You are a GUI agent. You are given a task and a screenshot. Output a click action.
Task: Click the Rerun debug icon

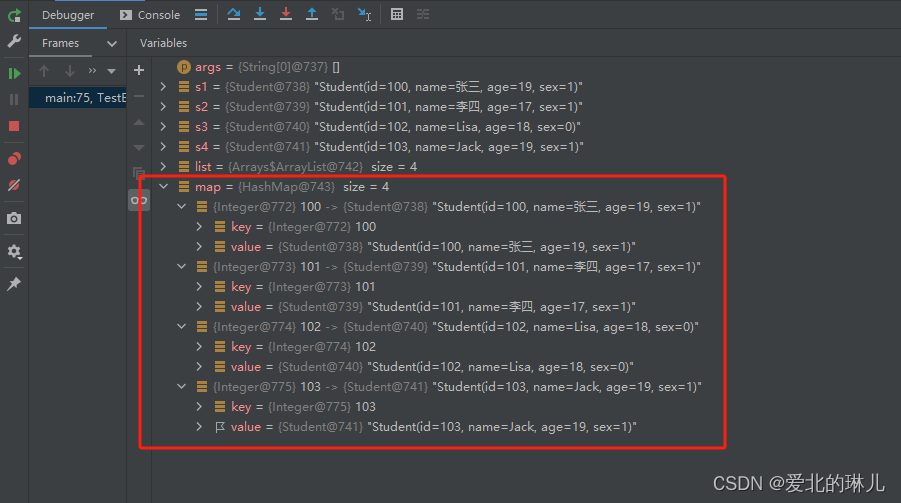click(14, 16)
